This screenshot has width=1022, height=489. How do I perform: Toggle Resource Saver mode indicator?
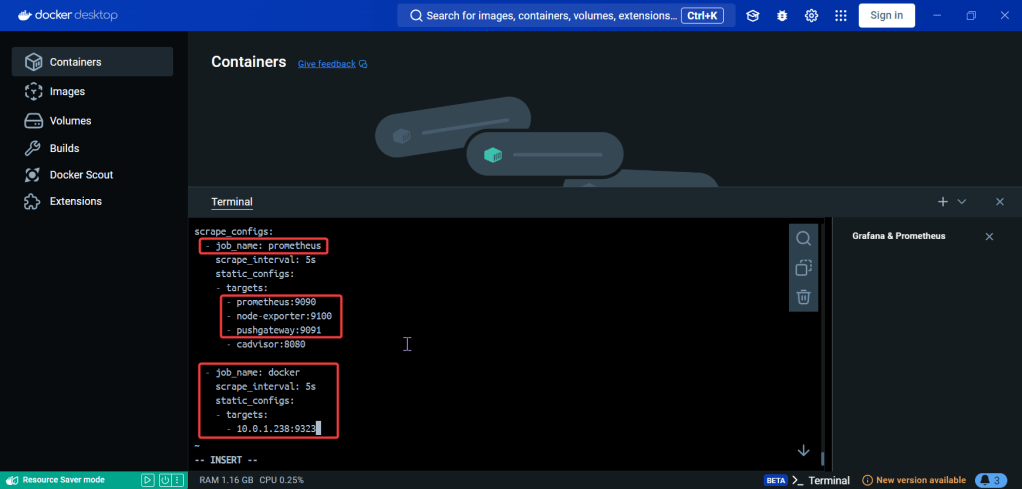[x=62, y=480]
